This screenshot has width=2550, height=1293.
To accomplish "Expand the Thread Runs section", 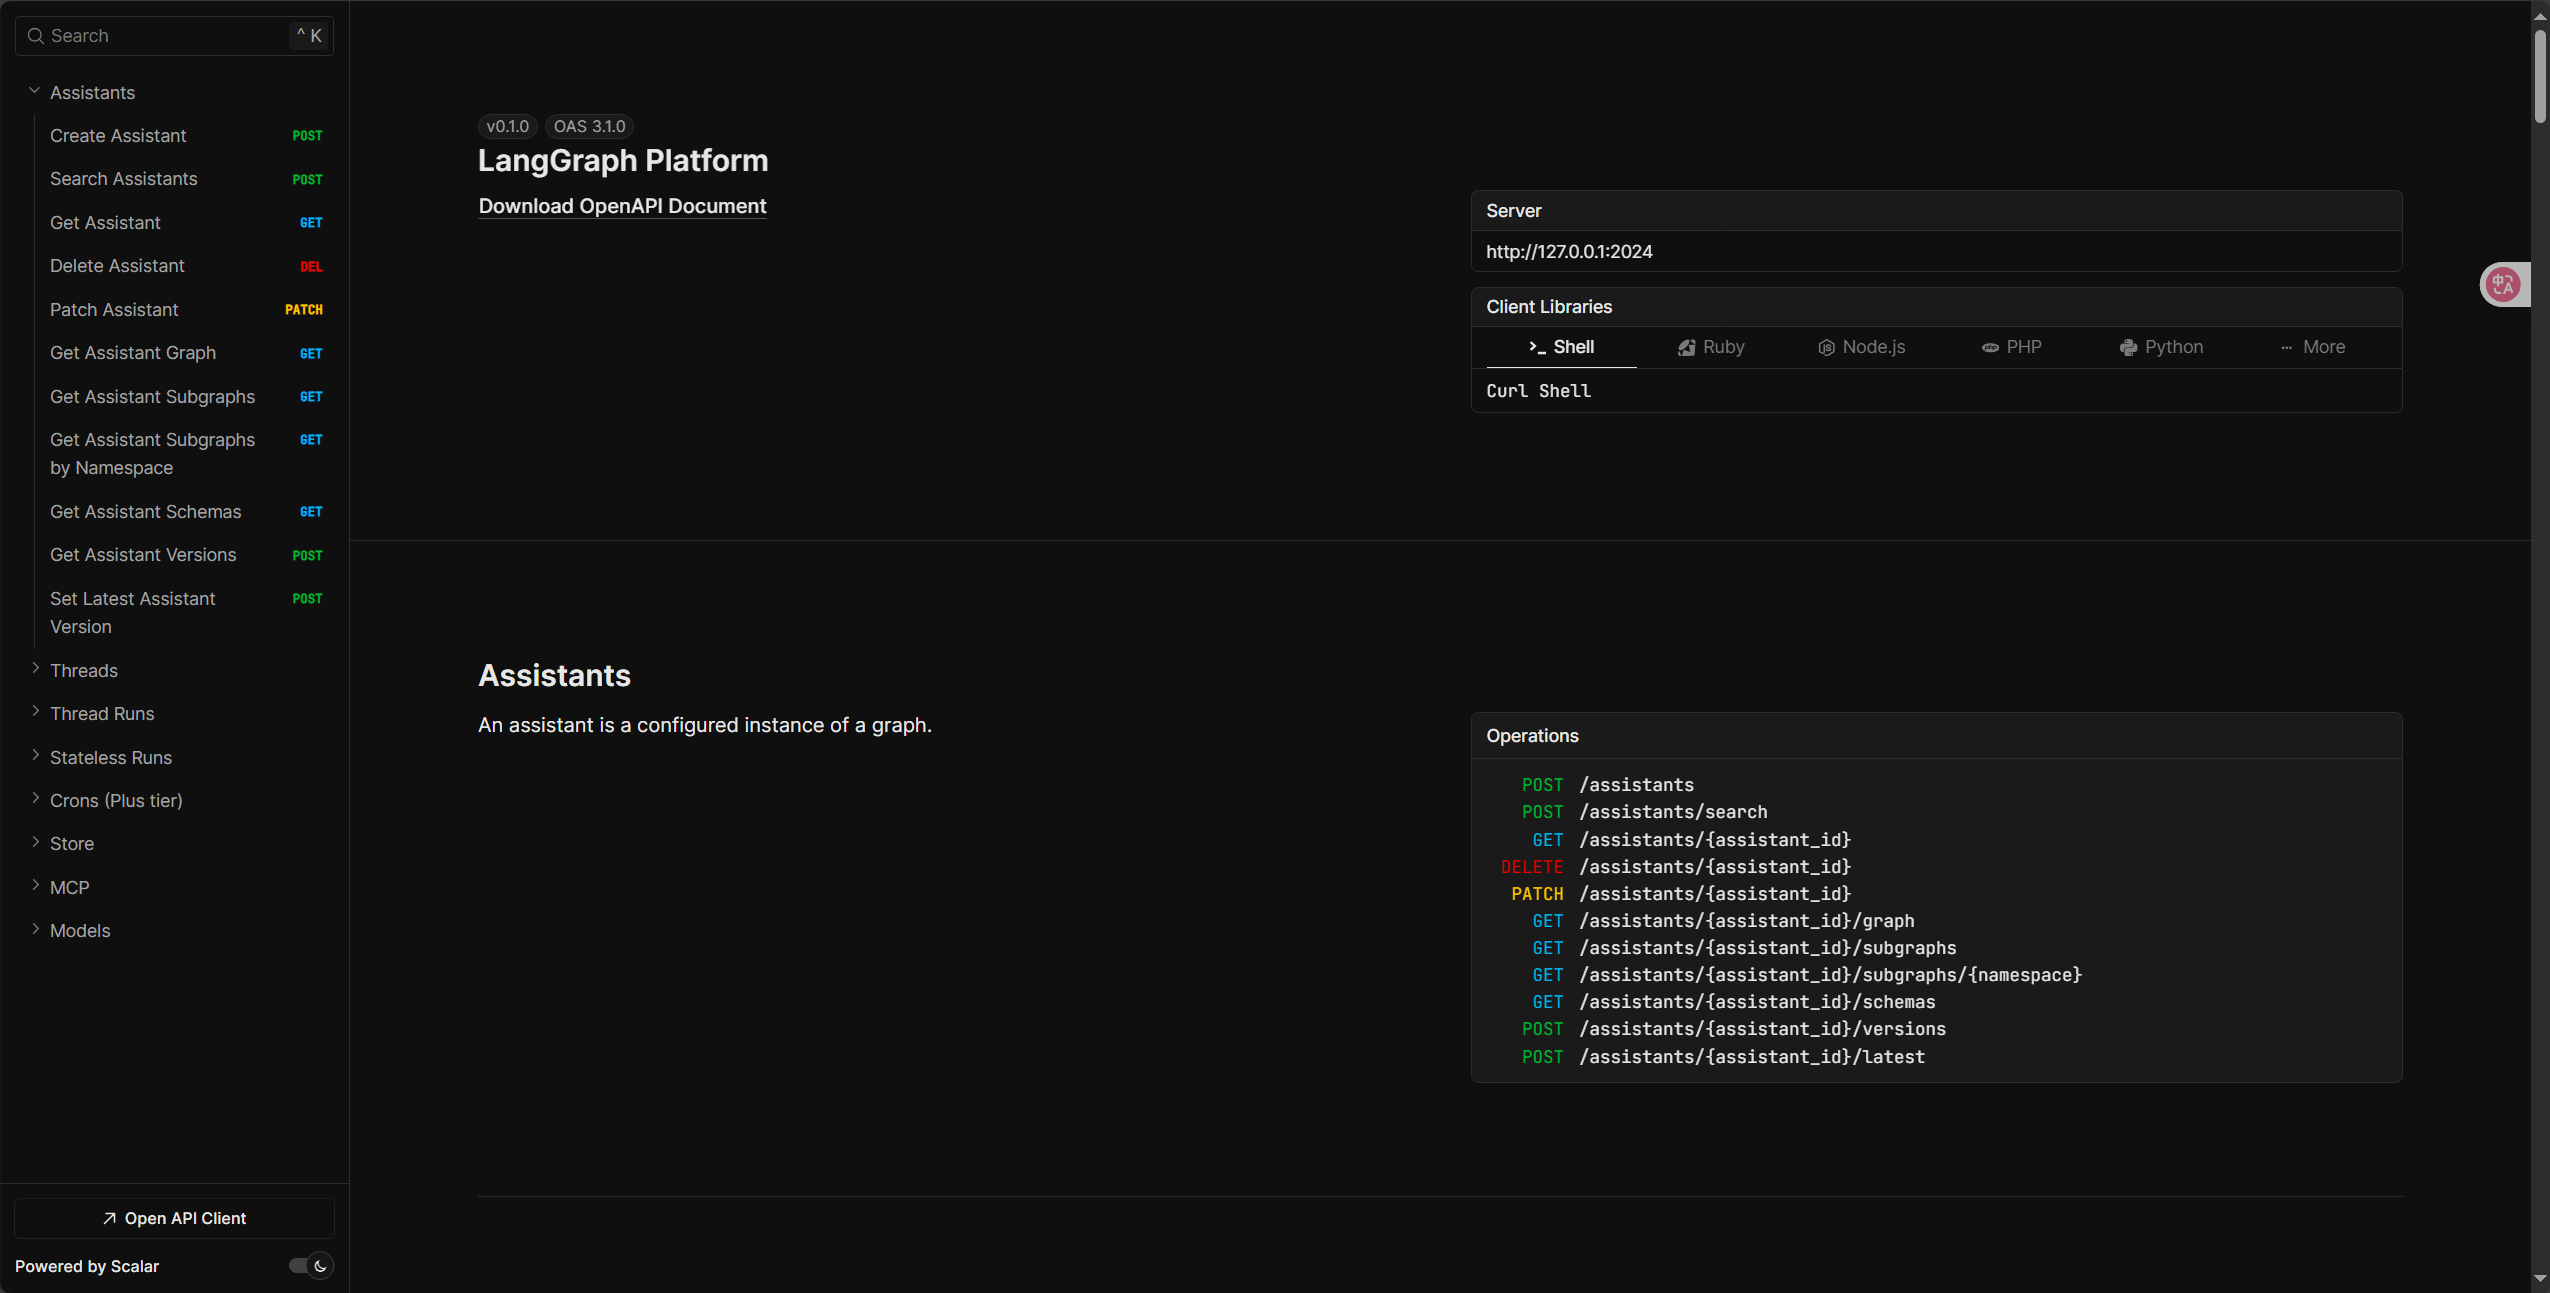I will [35, 712].
